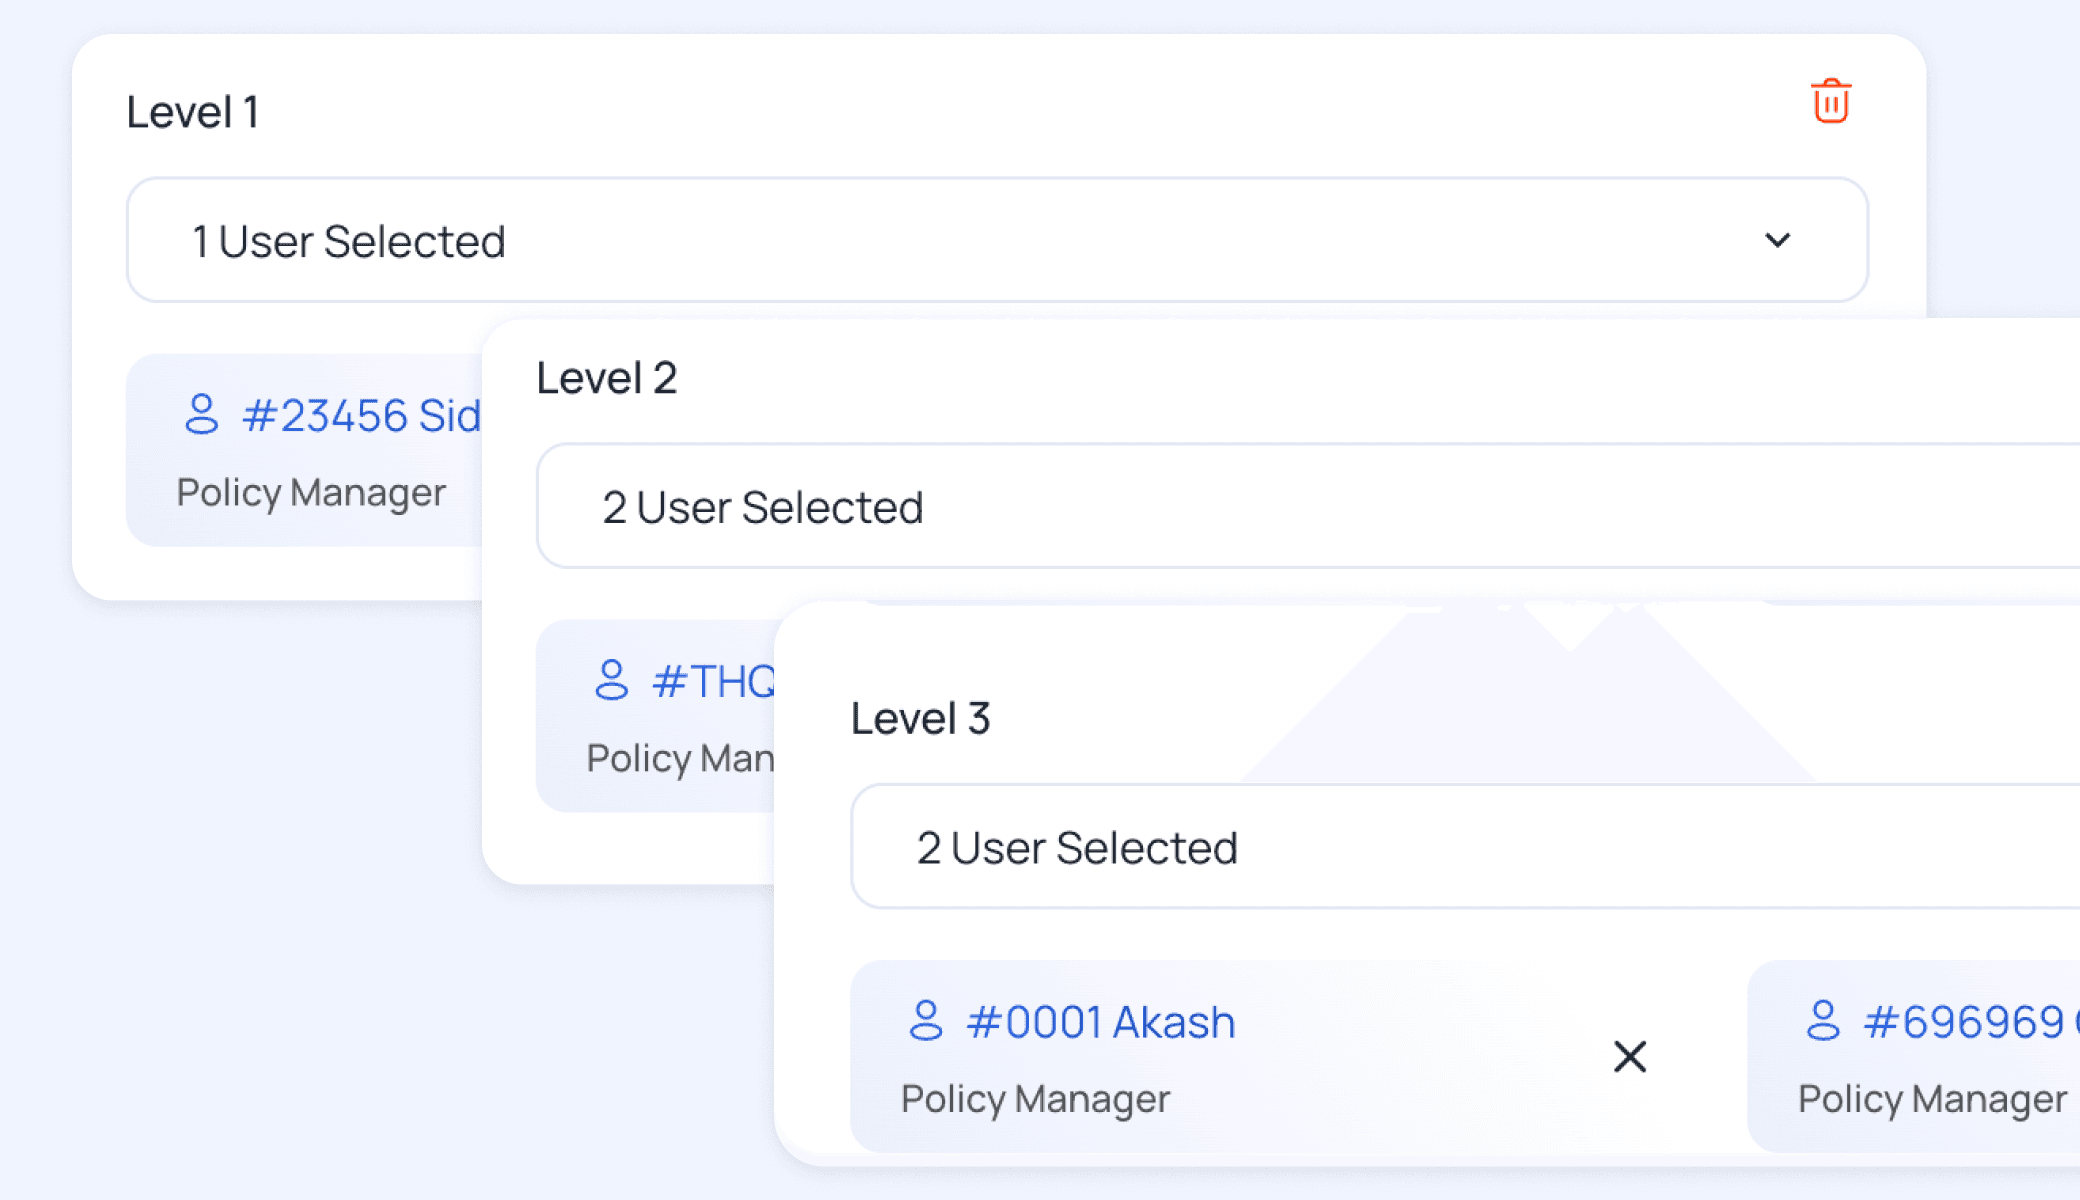Click the user icon beside #23456 Sid
Viewport: 2080px width, 1200px height.
pos(201,414)
